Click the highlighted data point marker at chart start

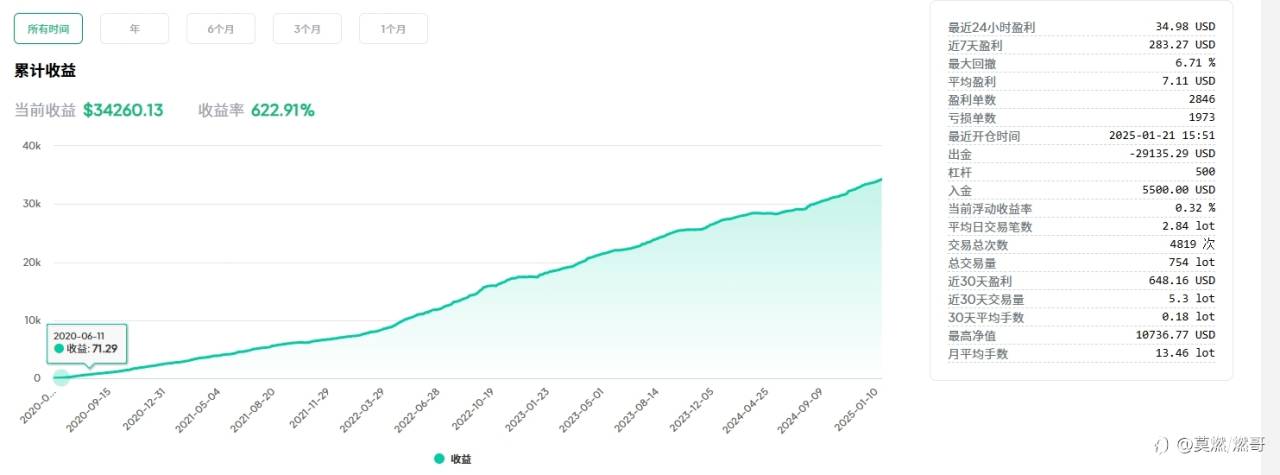pos(61,378)
